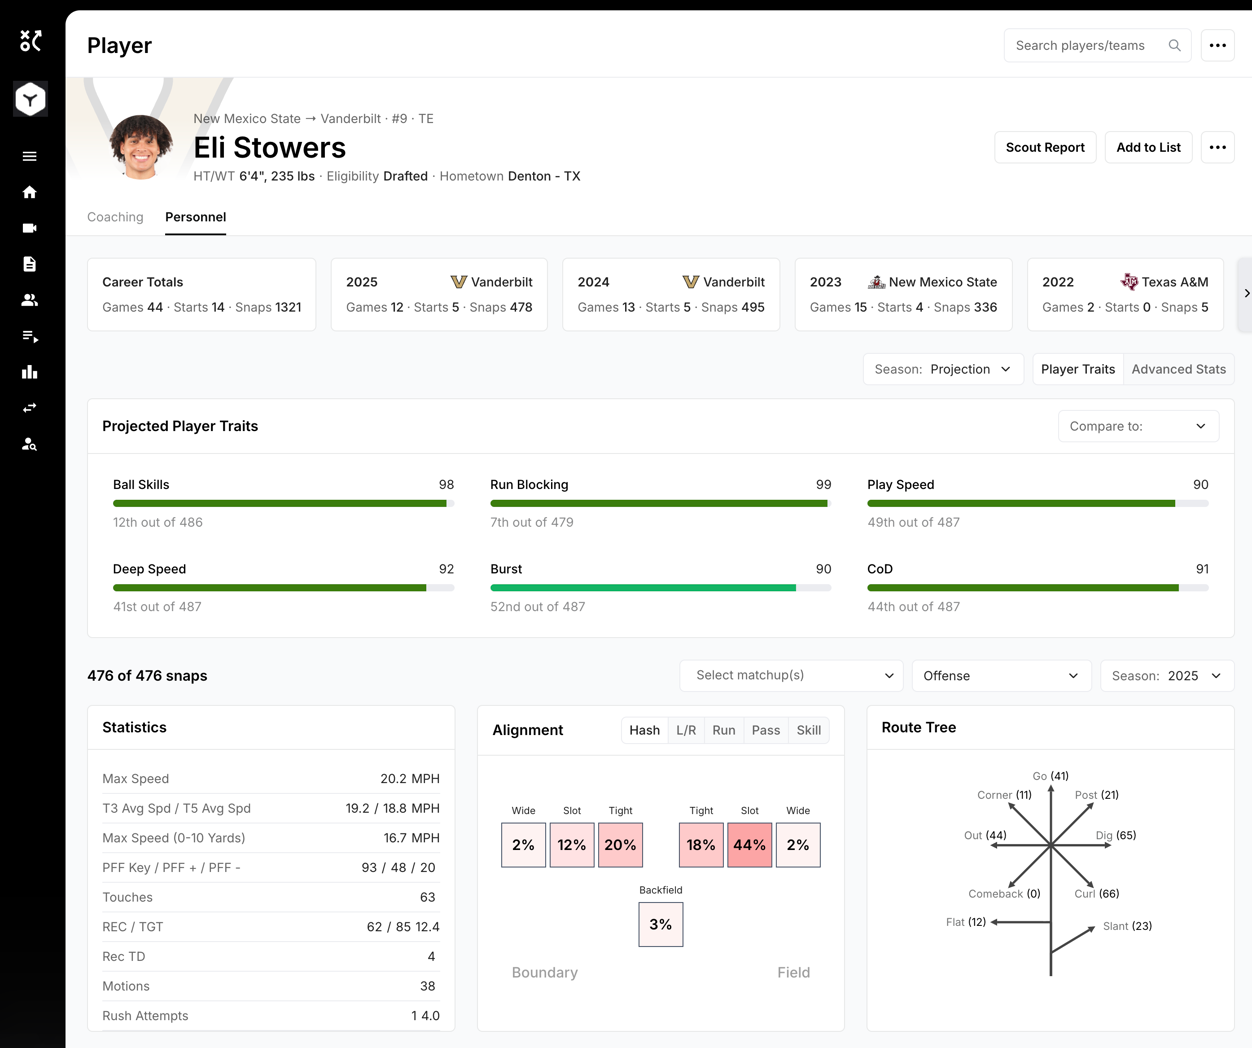Switch to Advanced Stats view
Viewport: 1252px width, 1048px height.
point(1178,369)
